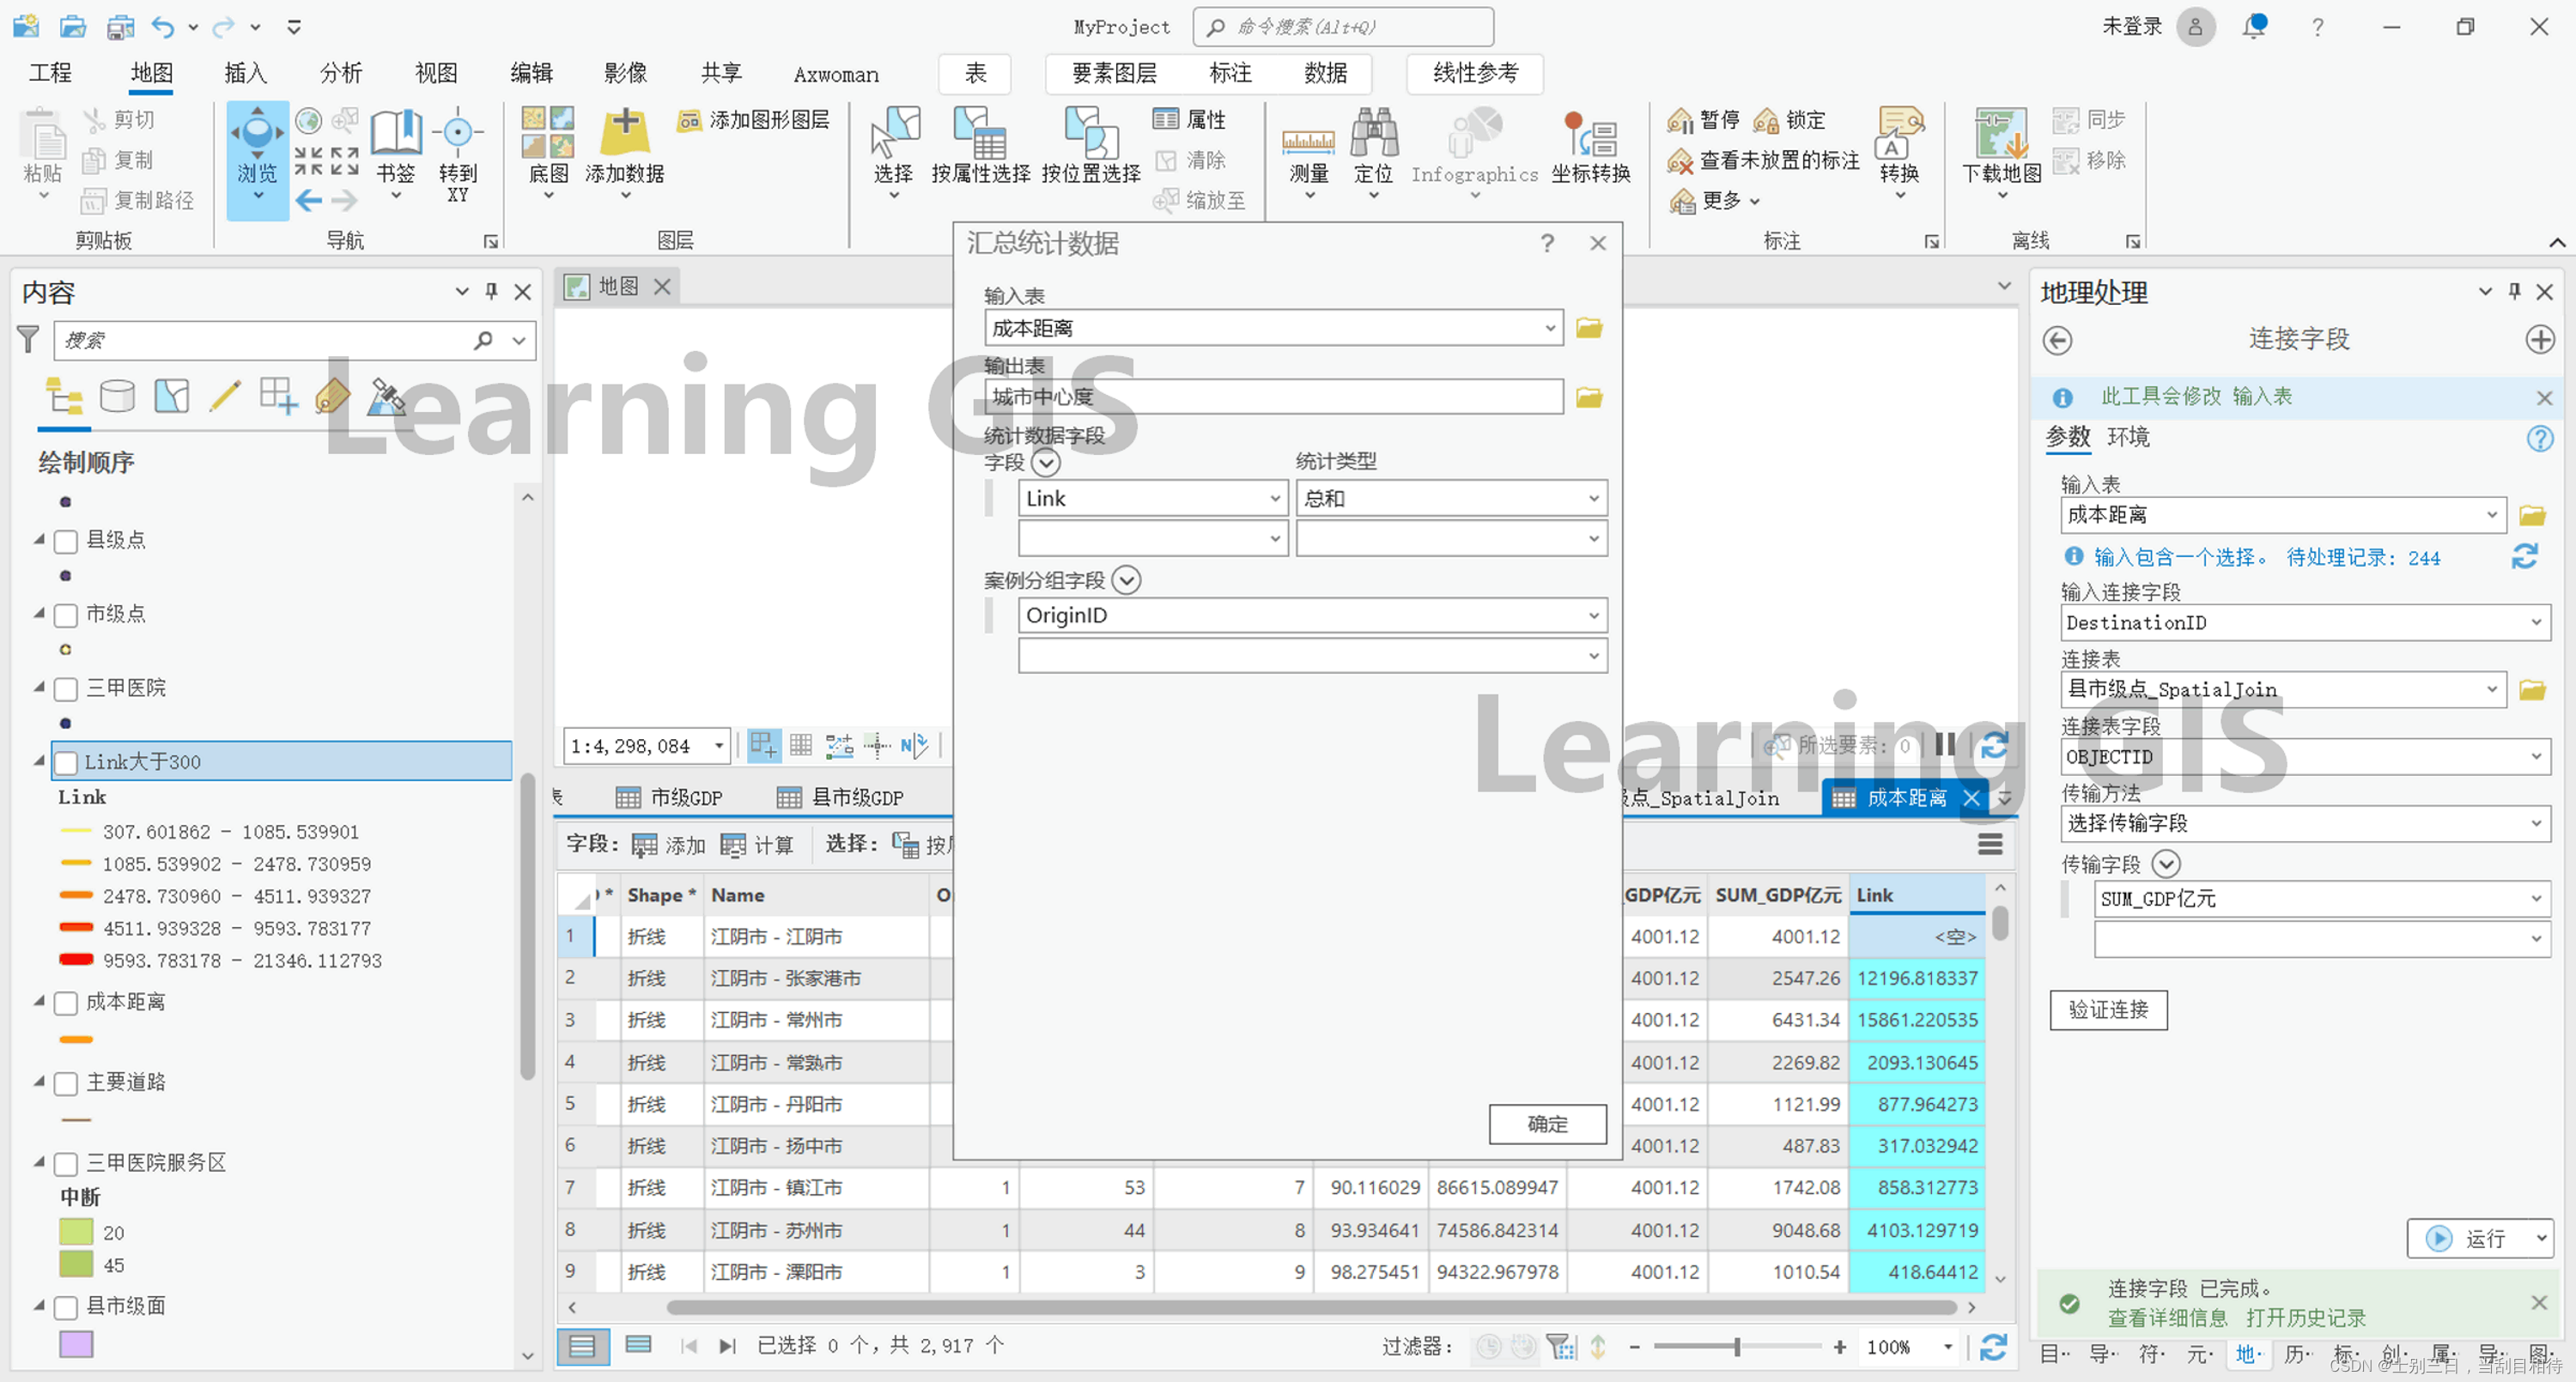2576x1382 pixels.
Task: Click the 按属性选择 (Select By Attributes) icon
Action: point(980,135)
